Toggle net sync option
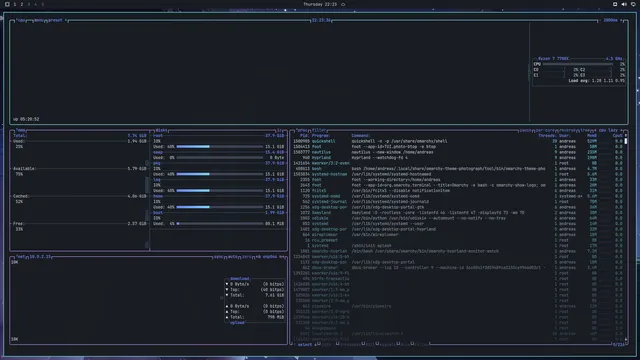This screenshot has height=360, width=640. tap(218, 257)
